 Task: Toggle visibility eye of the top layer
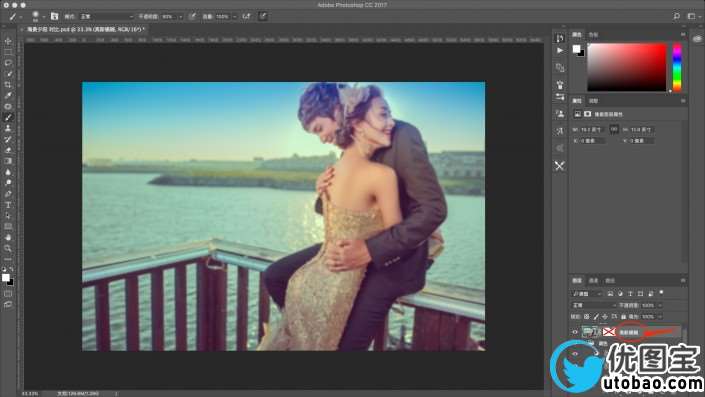click(575, 332)
